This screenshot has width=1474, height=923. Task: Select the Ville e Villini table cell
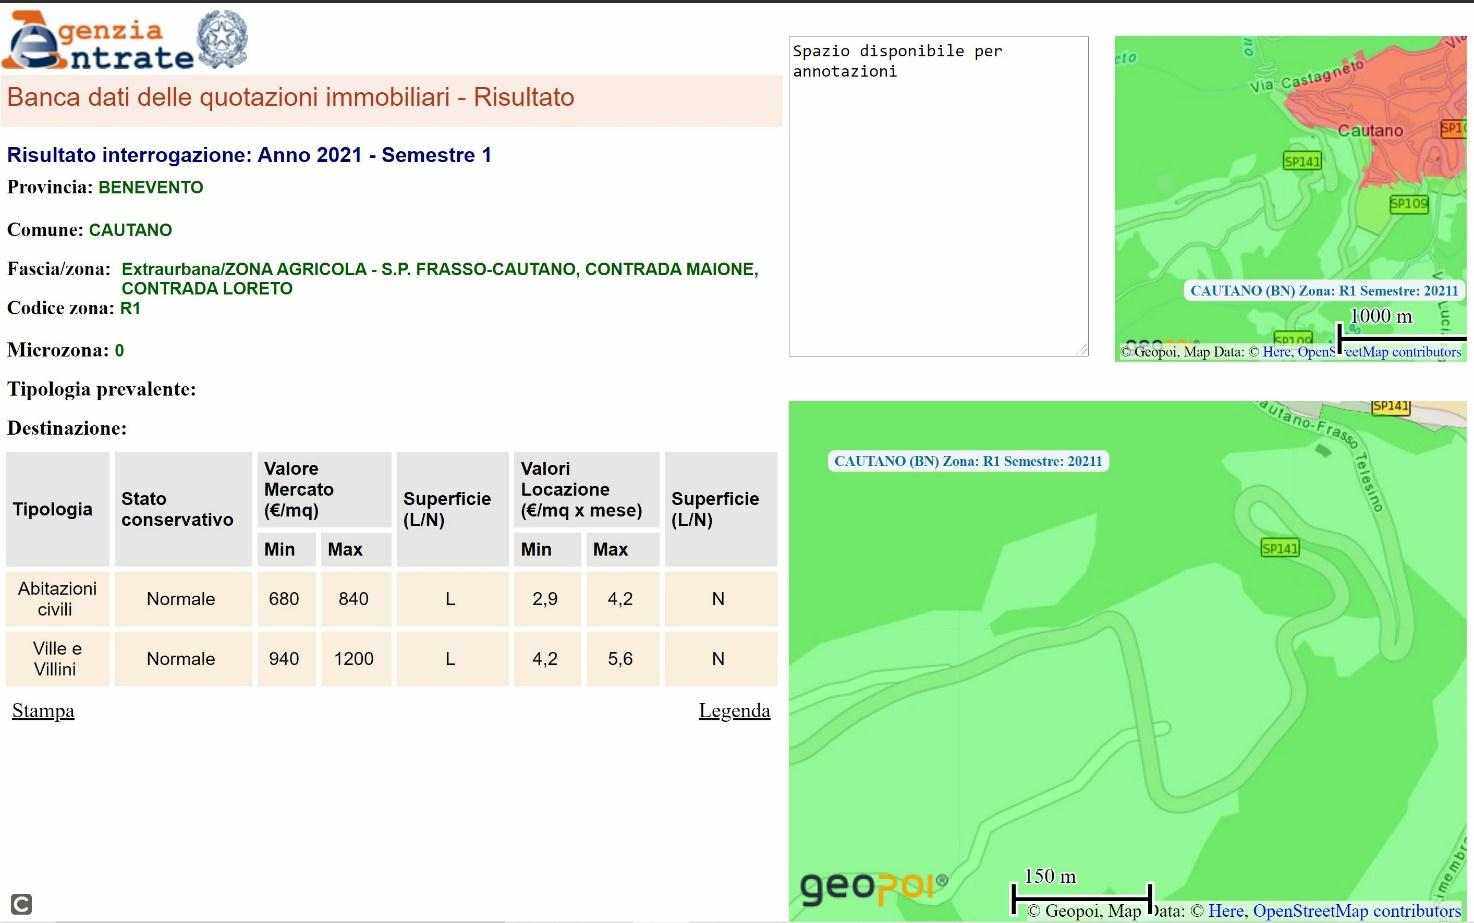click(56, 659)
